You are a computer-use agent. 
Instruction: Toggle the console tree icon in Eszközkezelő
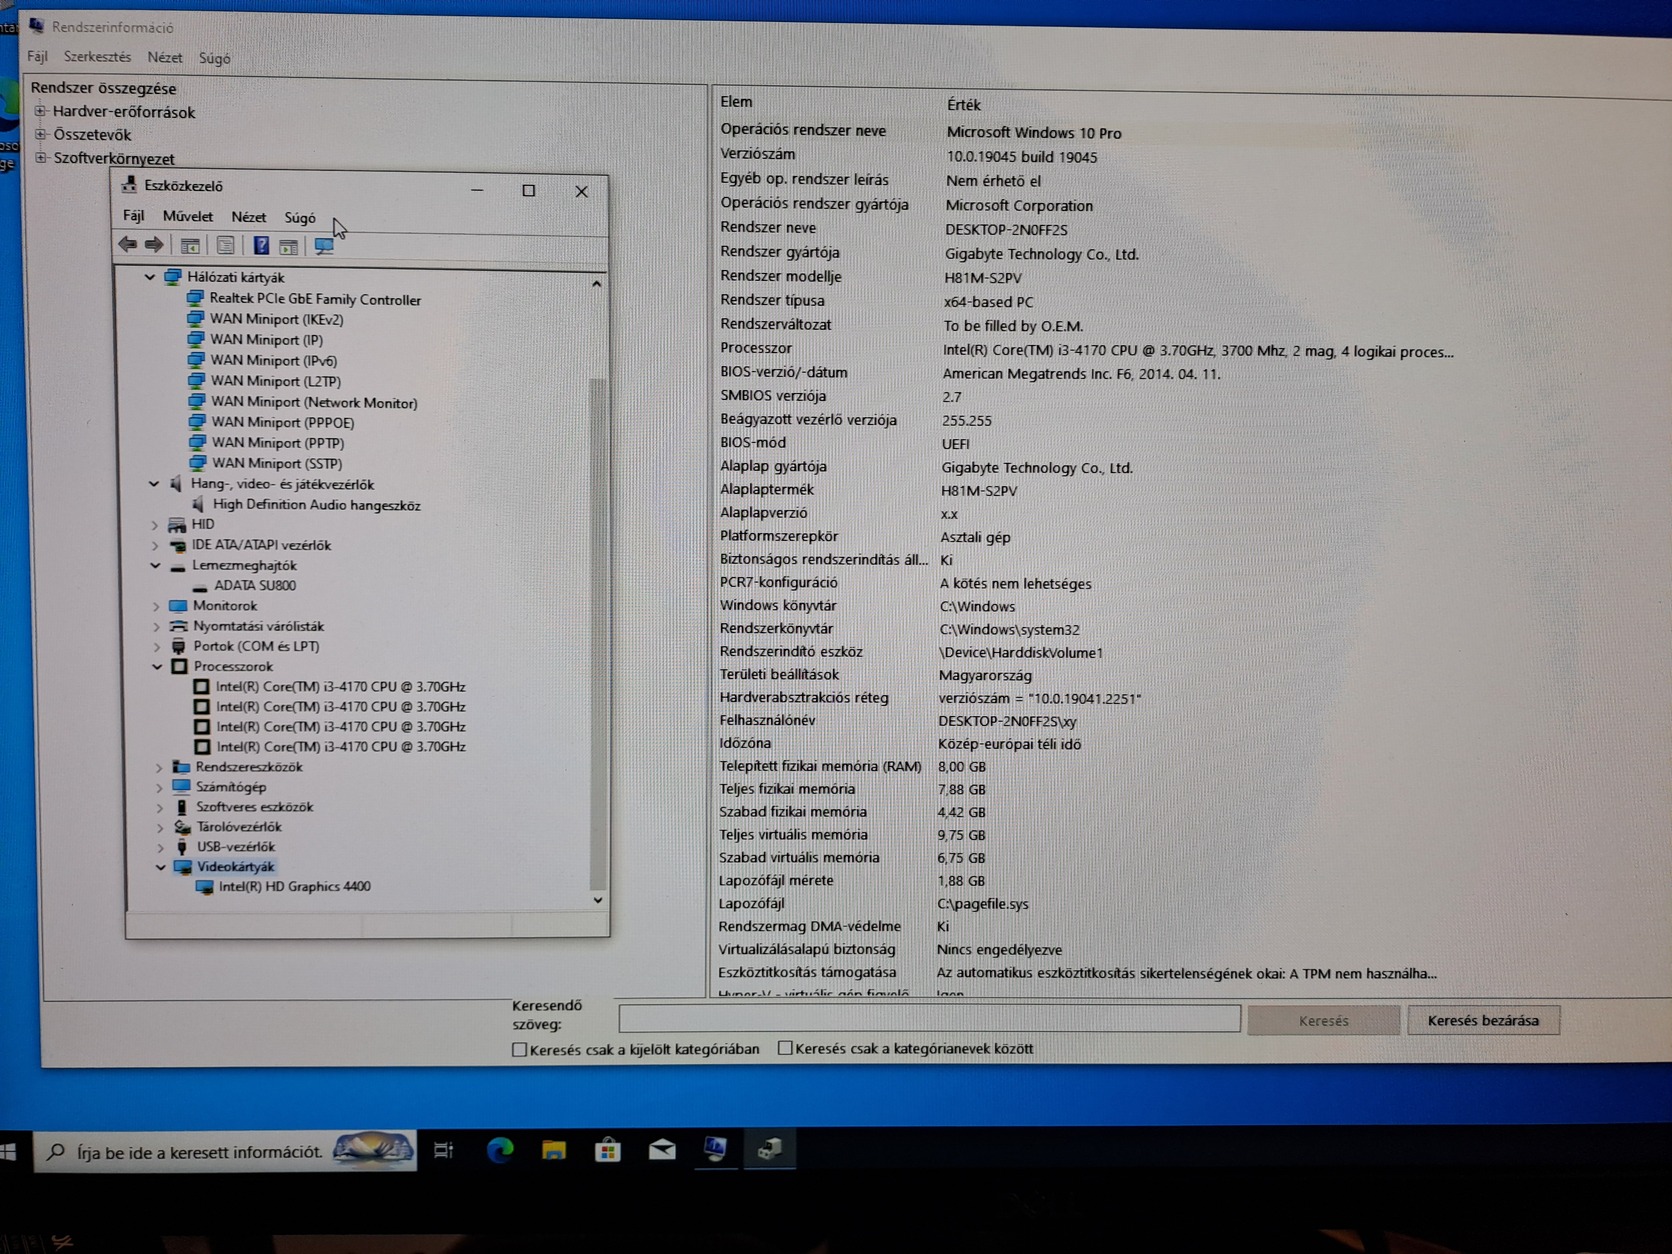pyautogui.click(x=190, y=246)
